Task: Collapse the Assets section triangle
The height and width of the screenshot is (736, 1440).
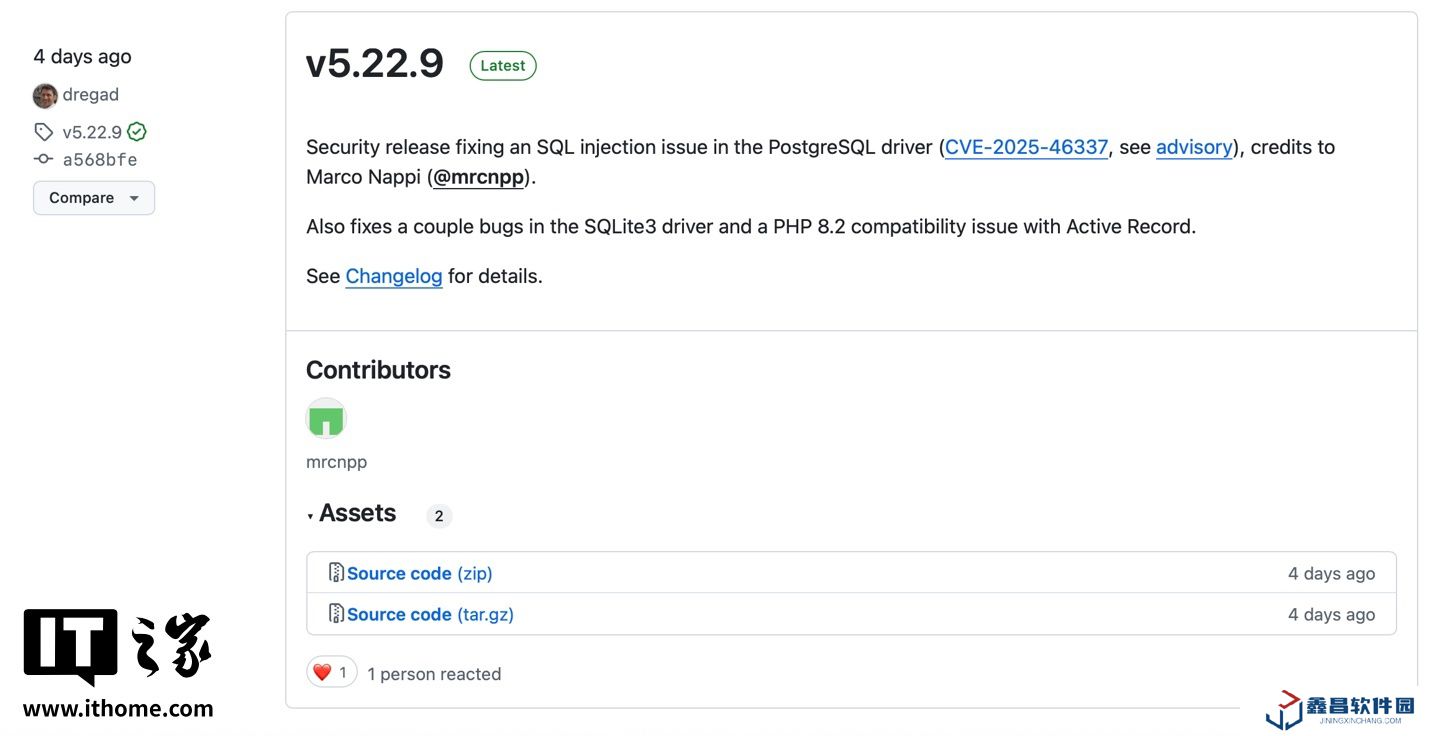Action: [x=311, y=516]
